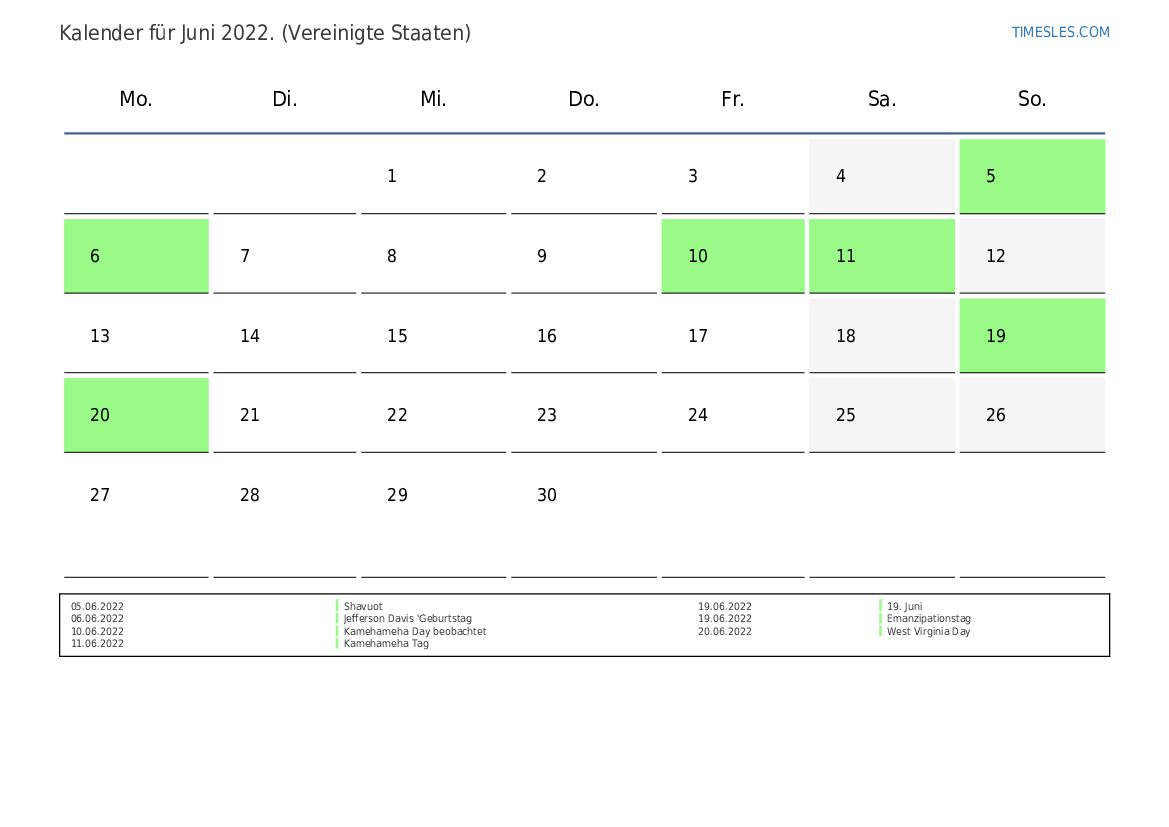Viewport: 1169px width, 827px height.
Task: Click the 'Fr.' column header
Action: coord(732,99)
